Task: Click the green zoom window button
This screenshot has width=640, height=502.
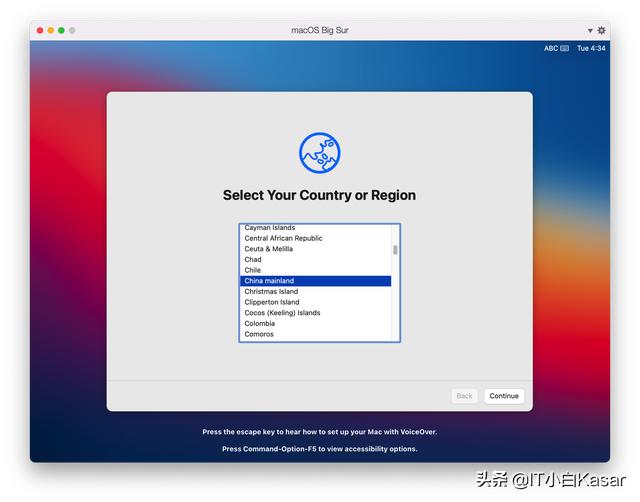Action: coord(61,30)
